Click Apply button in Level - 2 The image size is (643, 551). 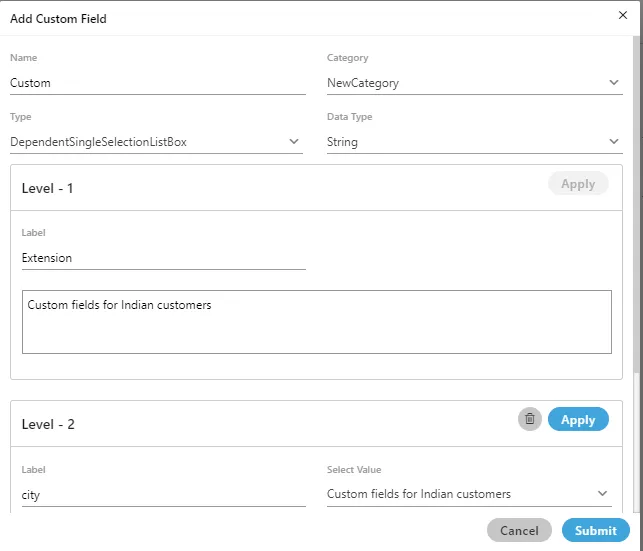click(x=578, y=419)
